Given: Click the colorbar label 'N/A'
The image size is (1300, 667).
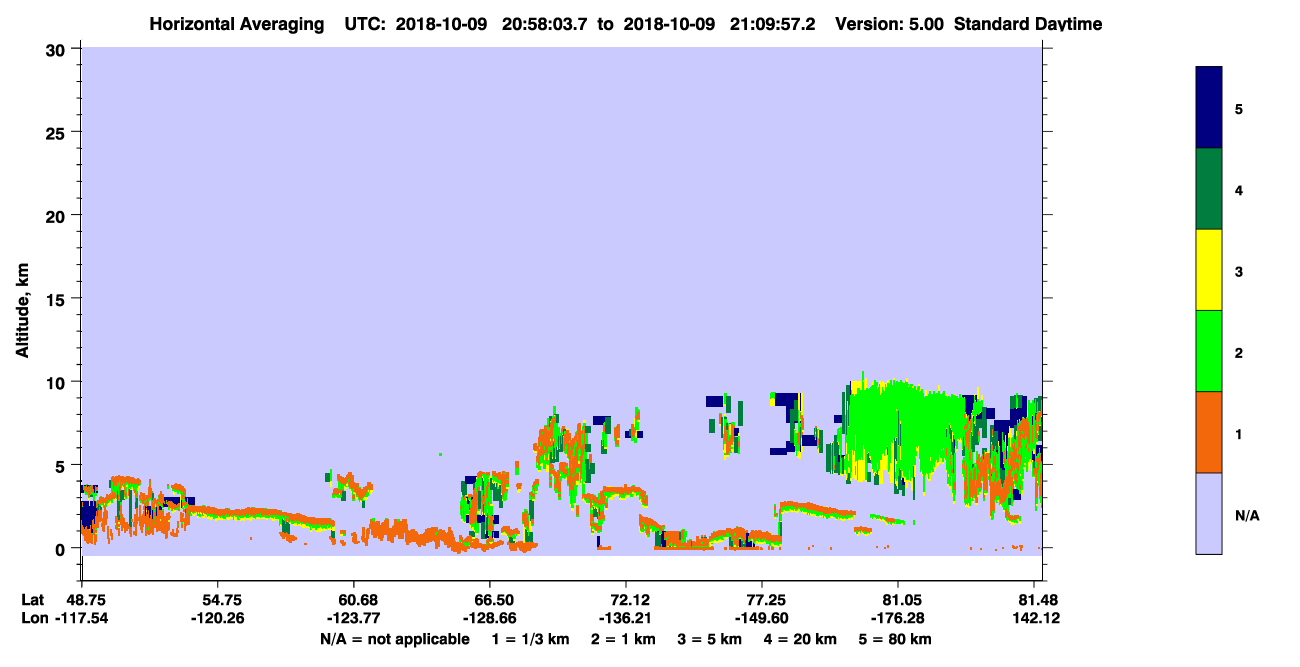Looking at the screenshot, I should tap(1246, 516).
